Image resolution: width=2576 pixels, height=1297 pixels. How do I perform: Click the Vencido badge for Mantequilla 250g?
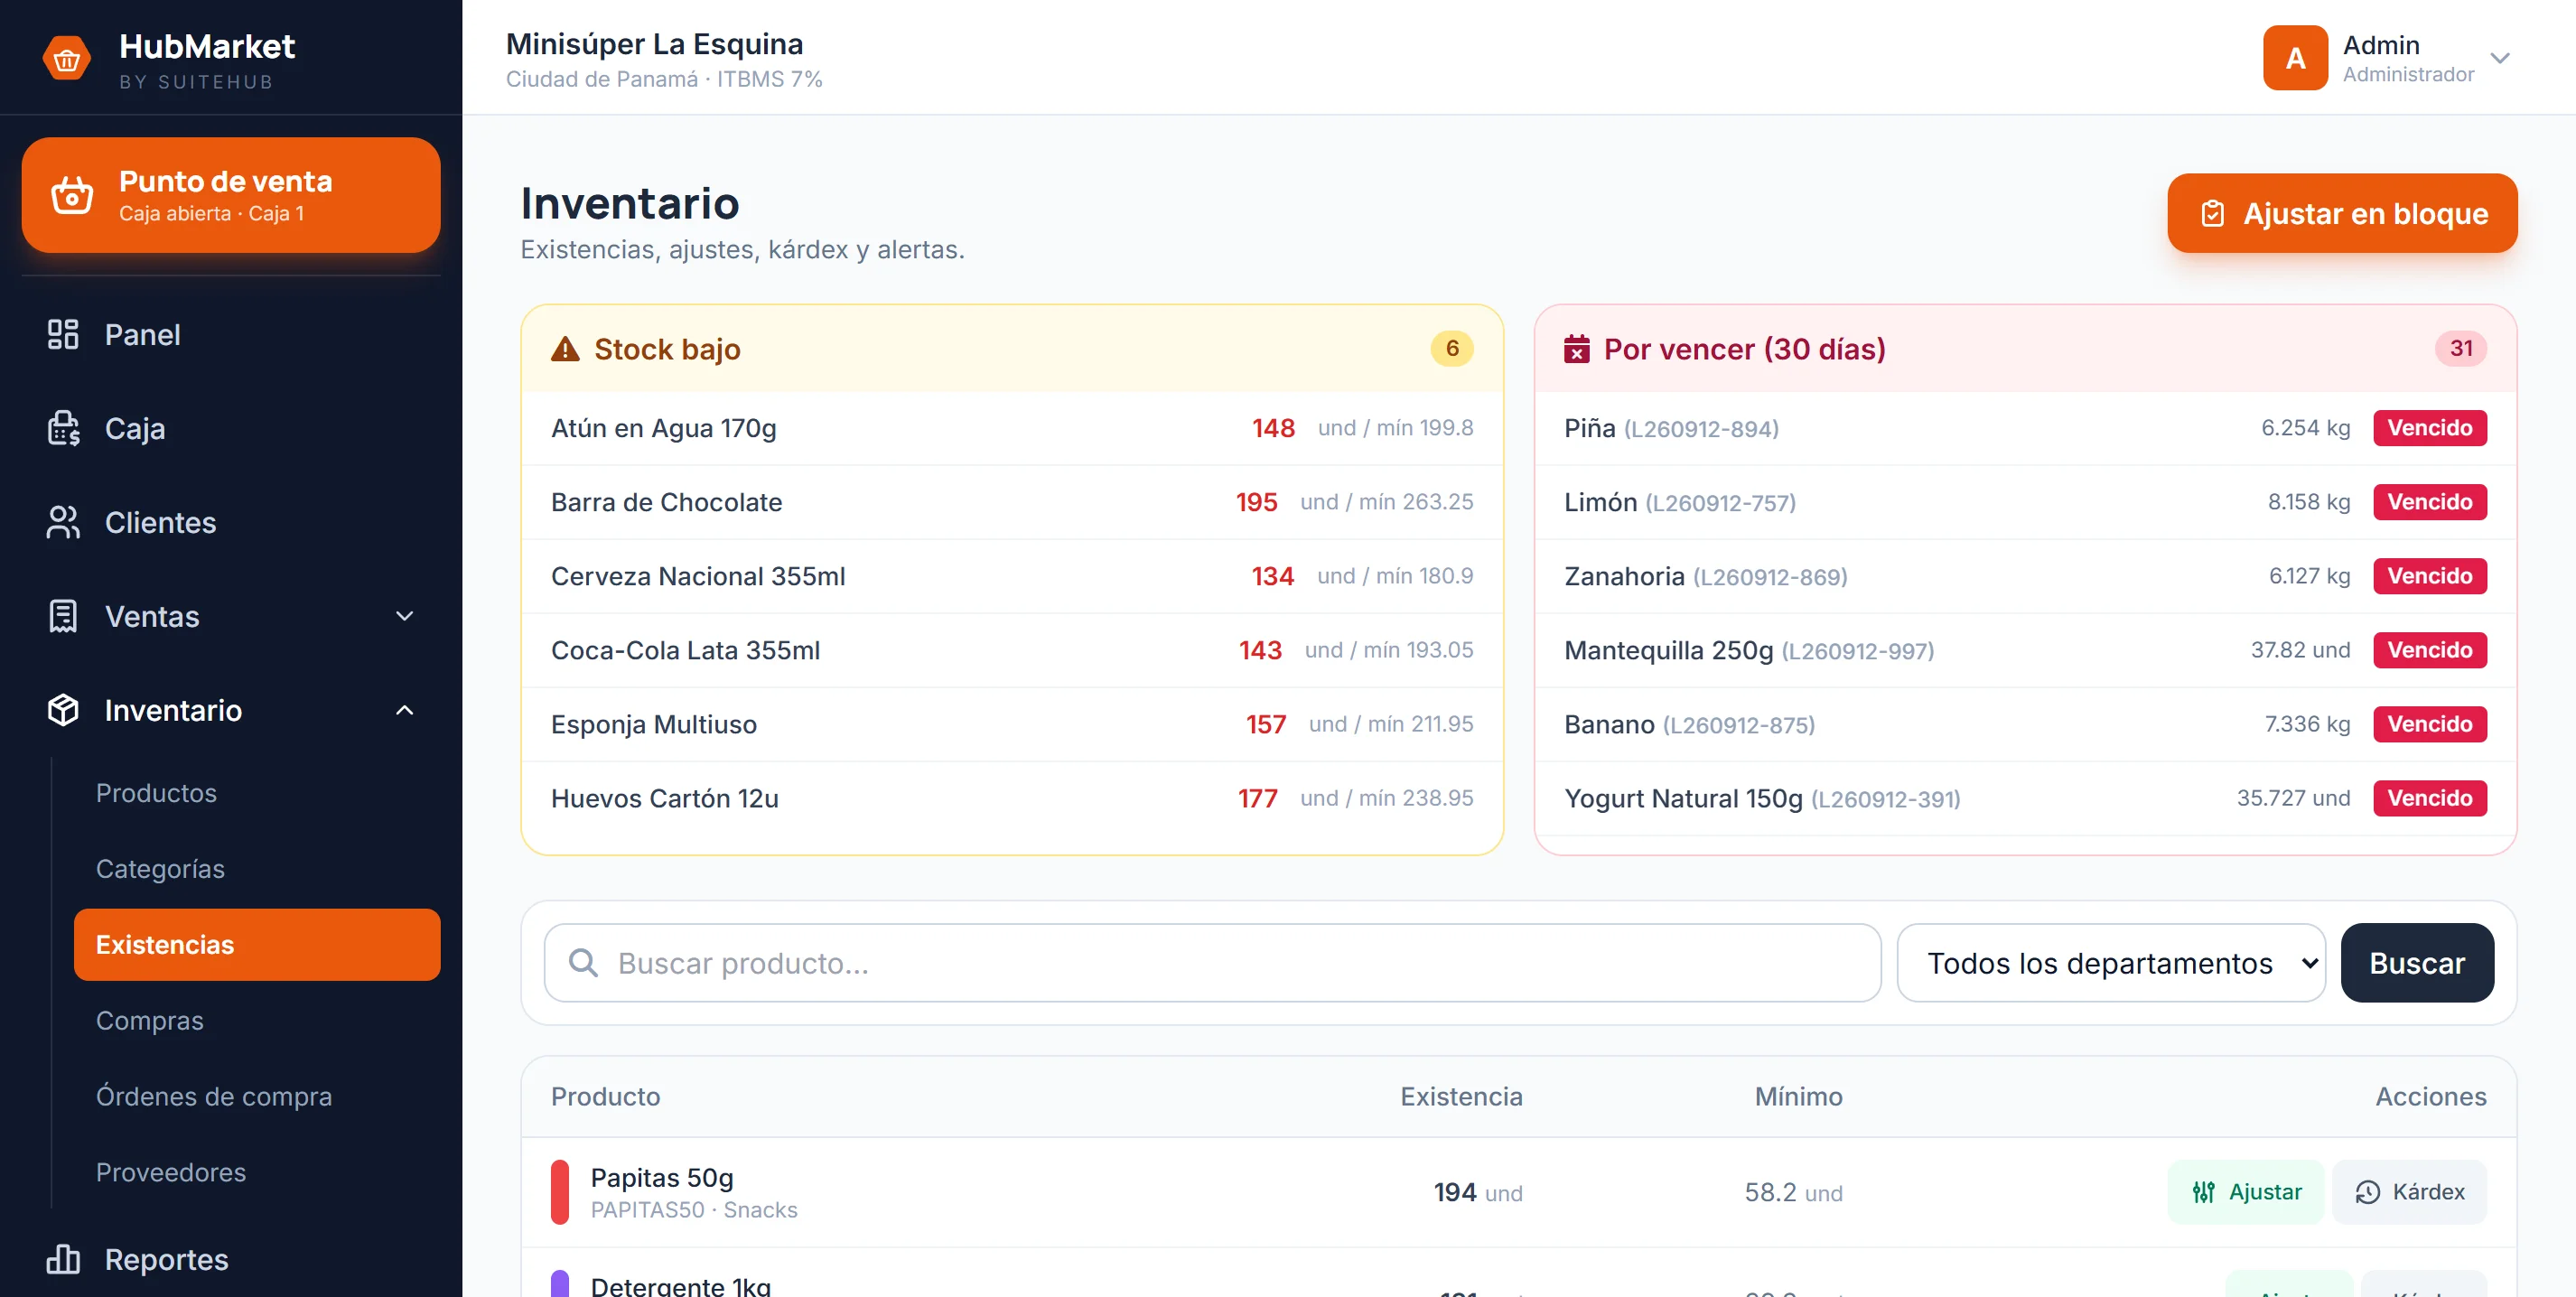tap(2430, 650)
